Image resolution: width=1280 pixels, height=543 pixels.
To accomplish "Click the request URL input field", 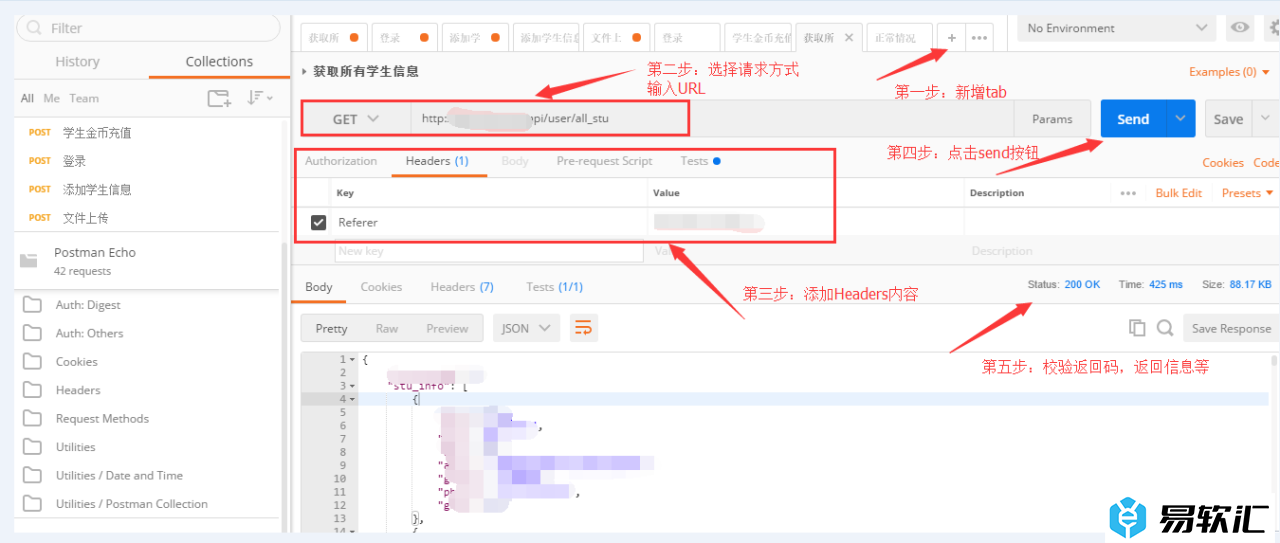I will coord(711,119).
